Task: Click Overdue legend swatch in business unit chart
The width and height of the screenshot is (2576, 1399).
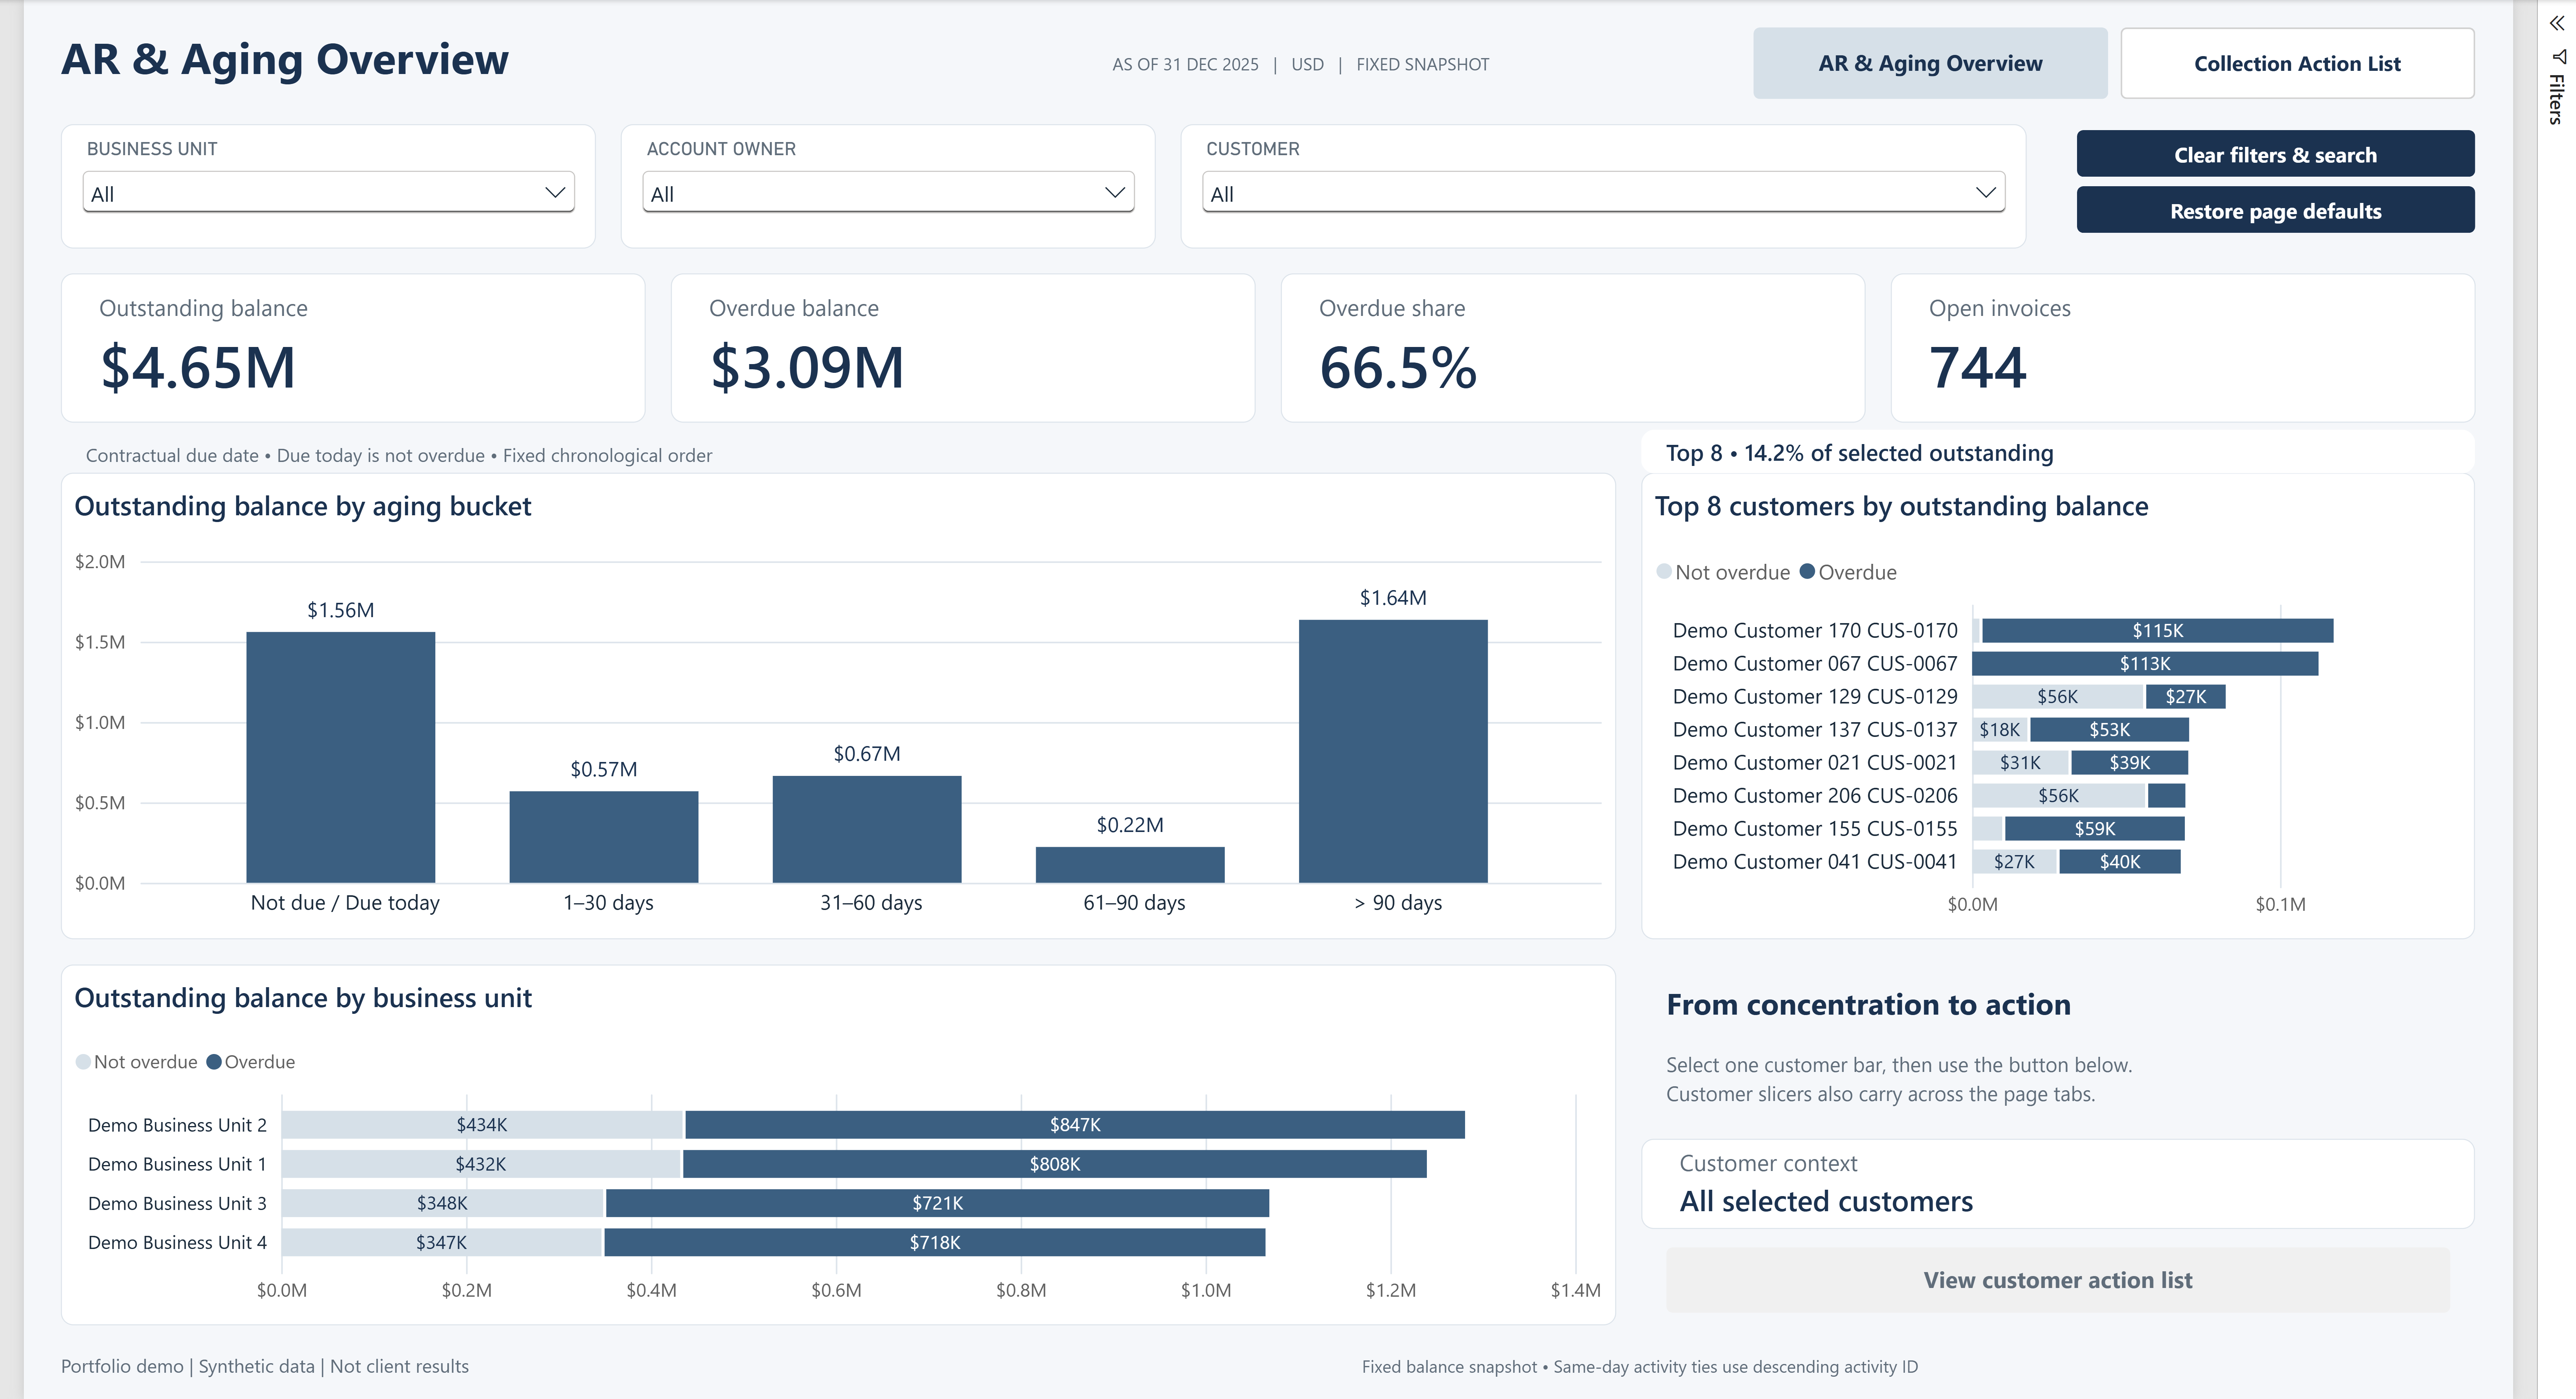Action: 214,1061
